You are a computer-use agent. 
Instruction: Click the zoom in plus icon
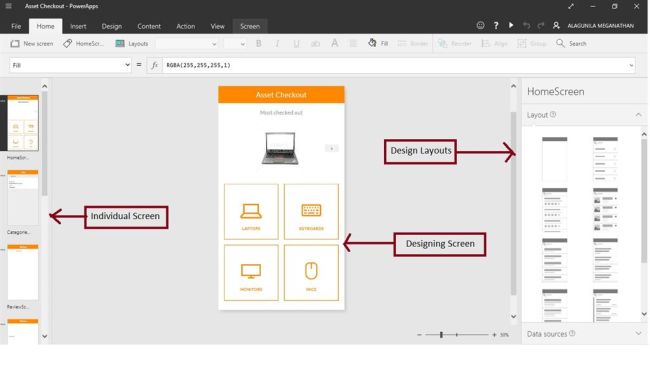(x=494, y=334)
